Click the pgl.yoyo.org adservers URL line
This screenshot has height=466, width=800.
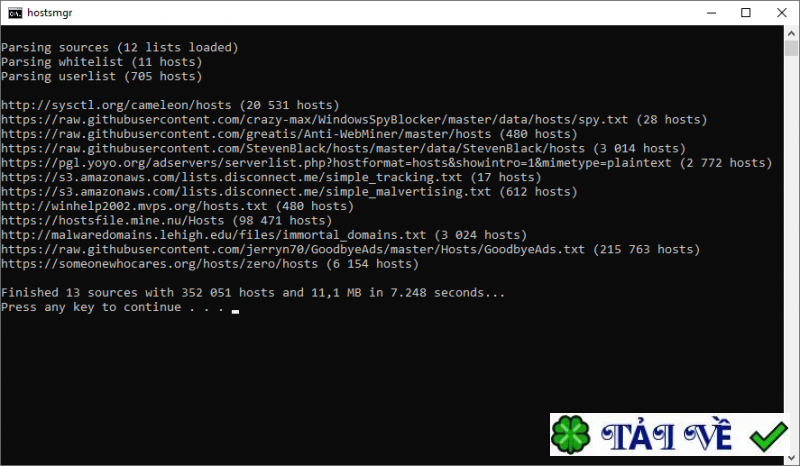tap(387, 163)
